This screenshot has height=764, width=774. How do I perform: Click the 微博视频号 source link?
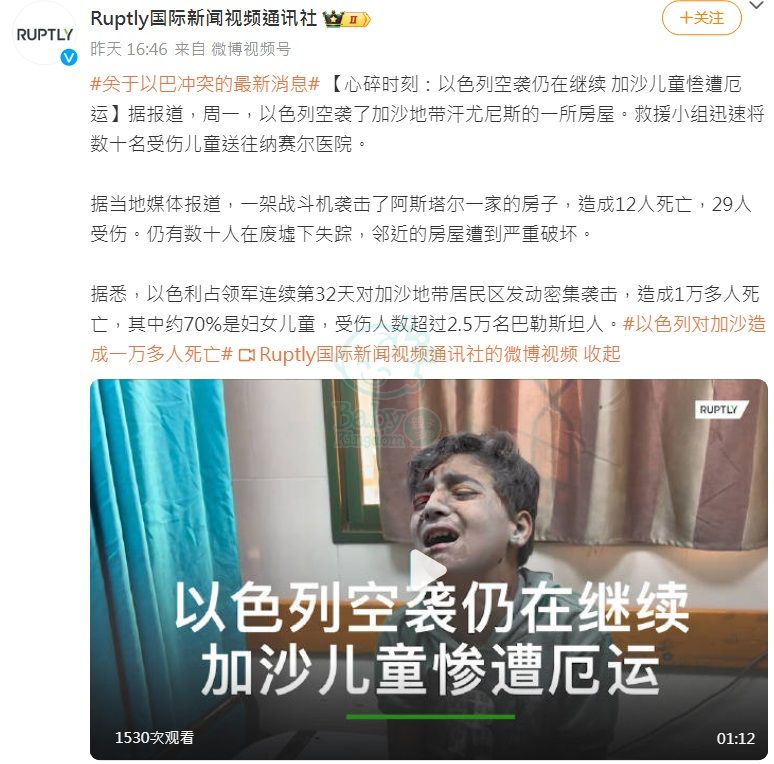[251, 49]
